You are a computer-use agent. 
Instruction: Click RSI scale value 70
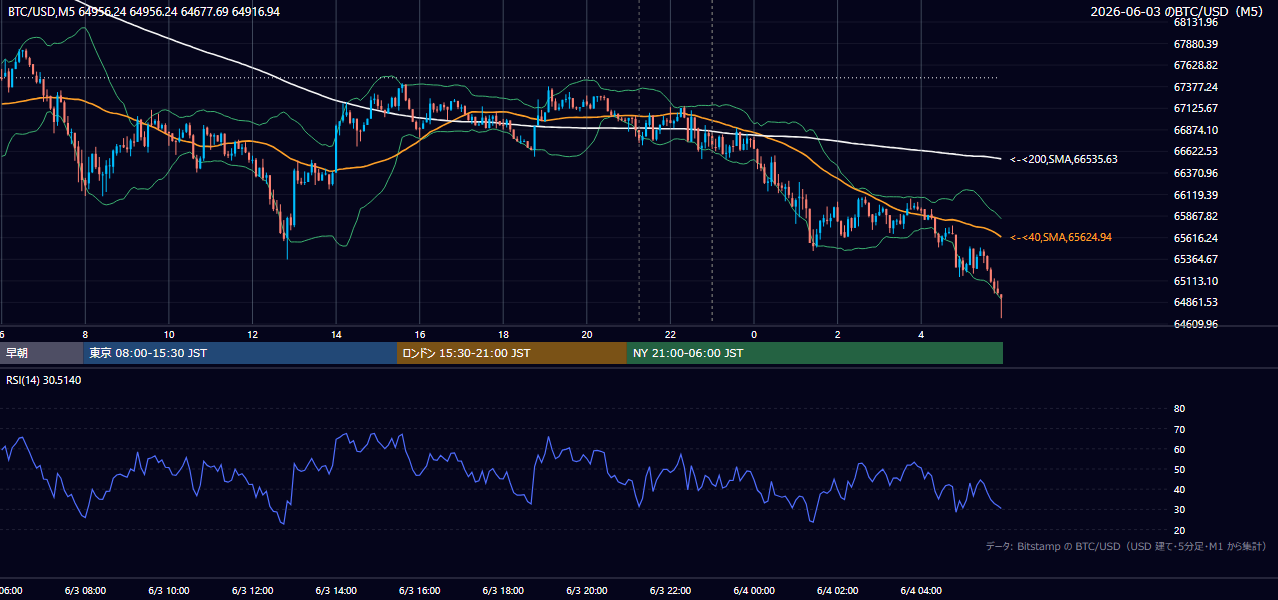(1179, 429)
